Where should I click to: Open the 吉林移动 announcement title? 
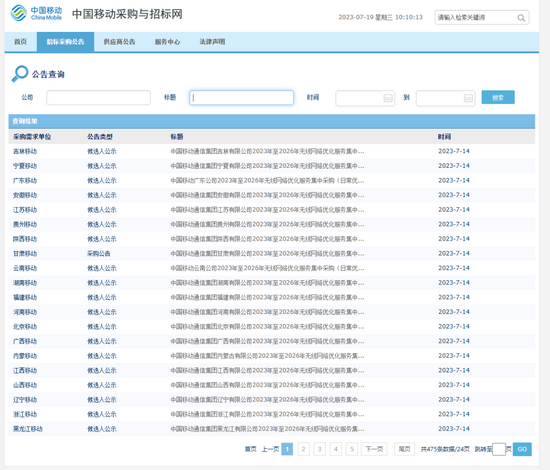(267, 152)
